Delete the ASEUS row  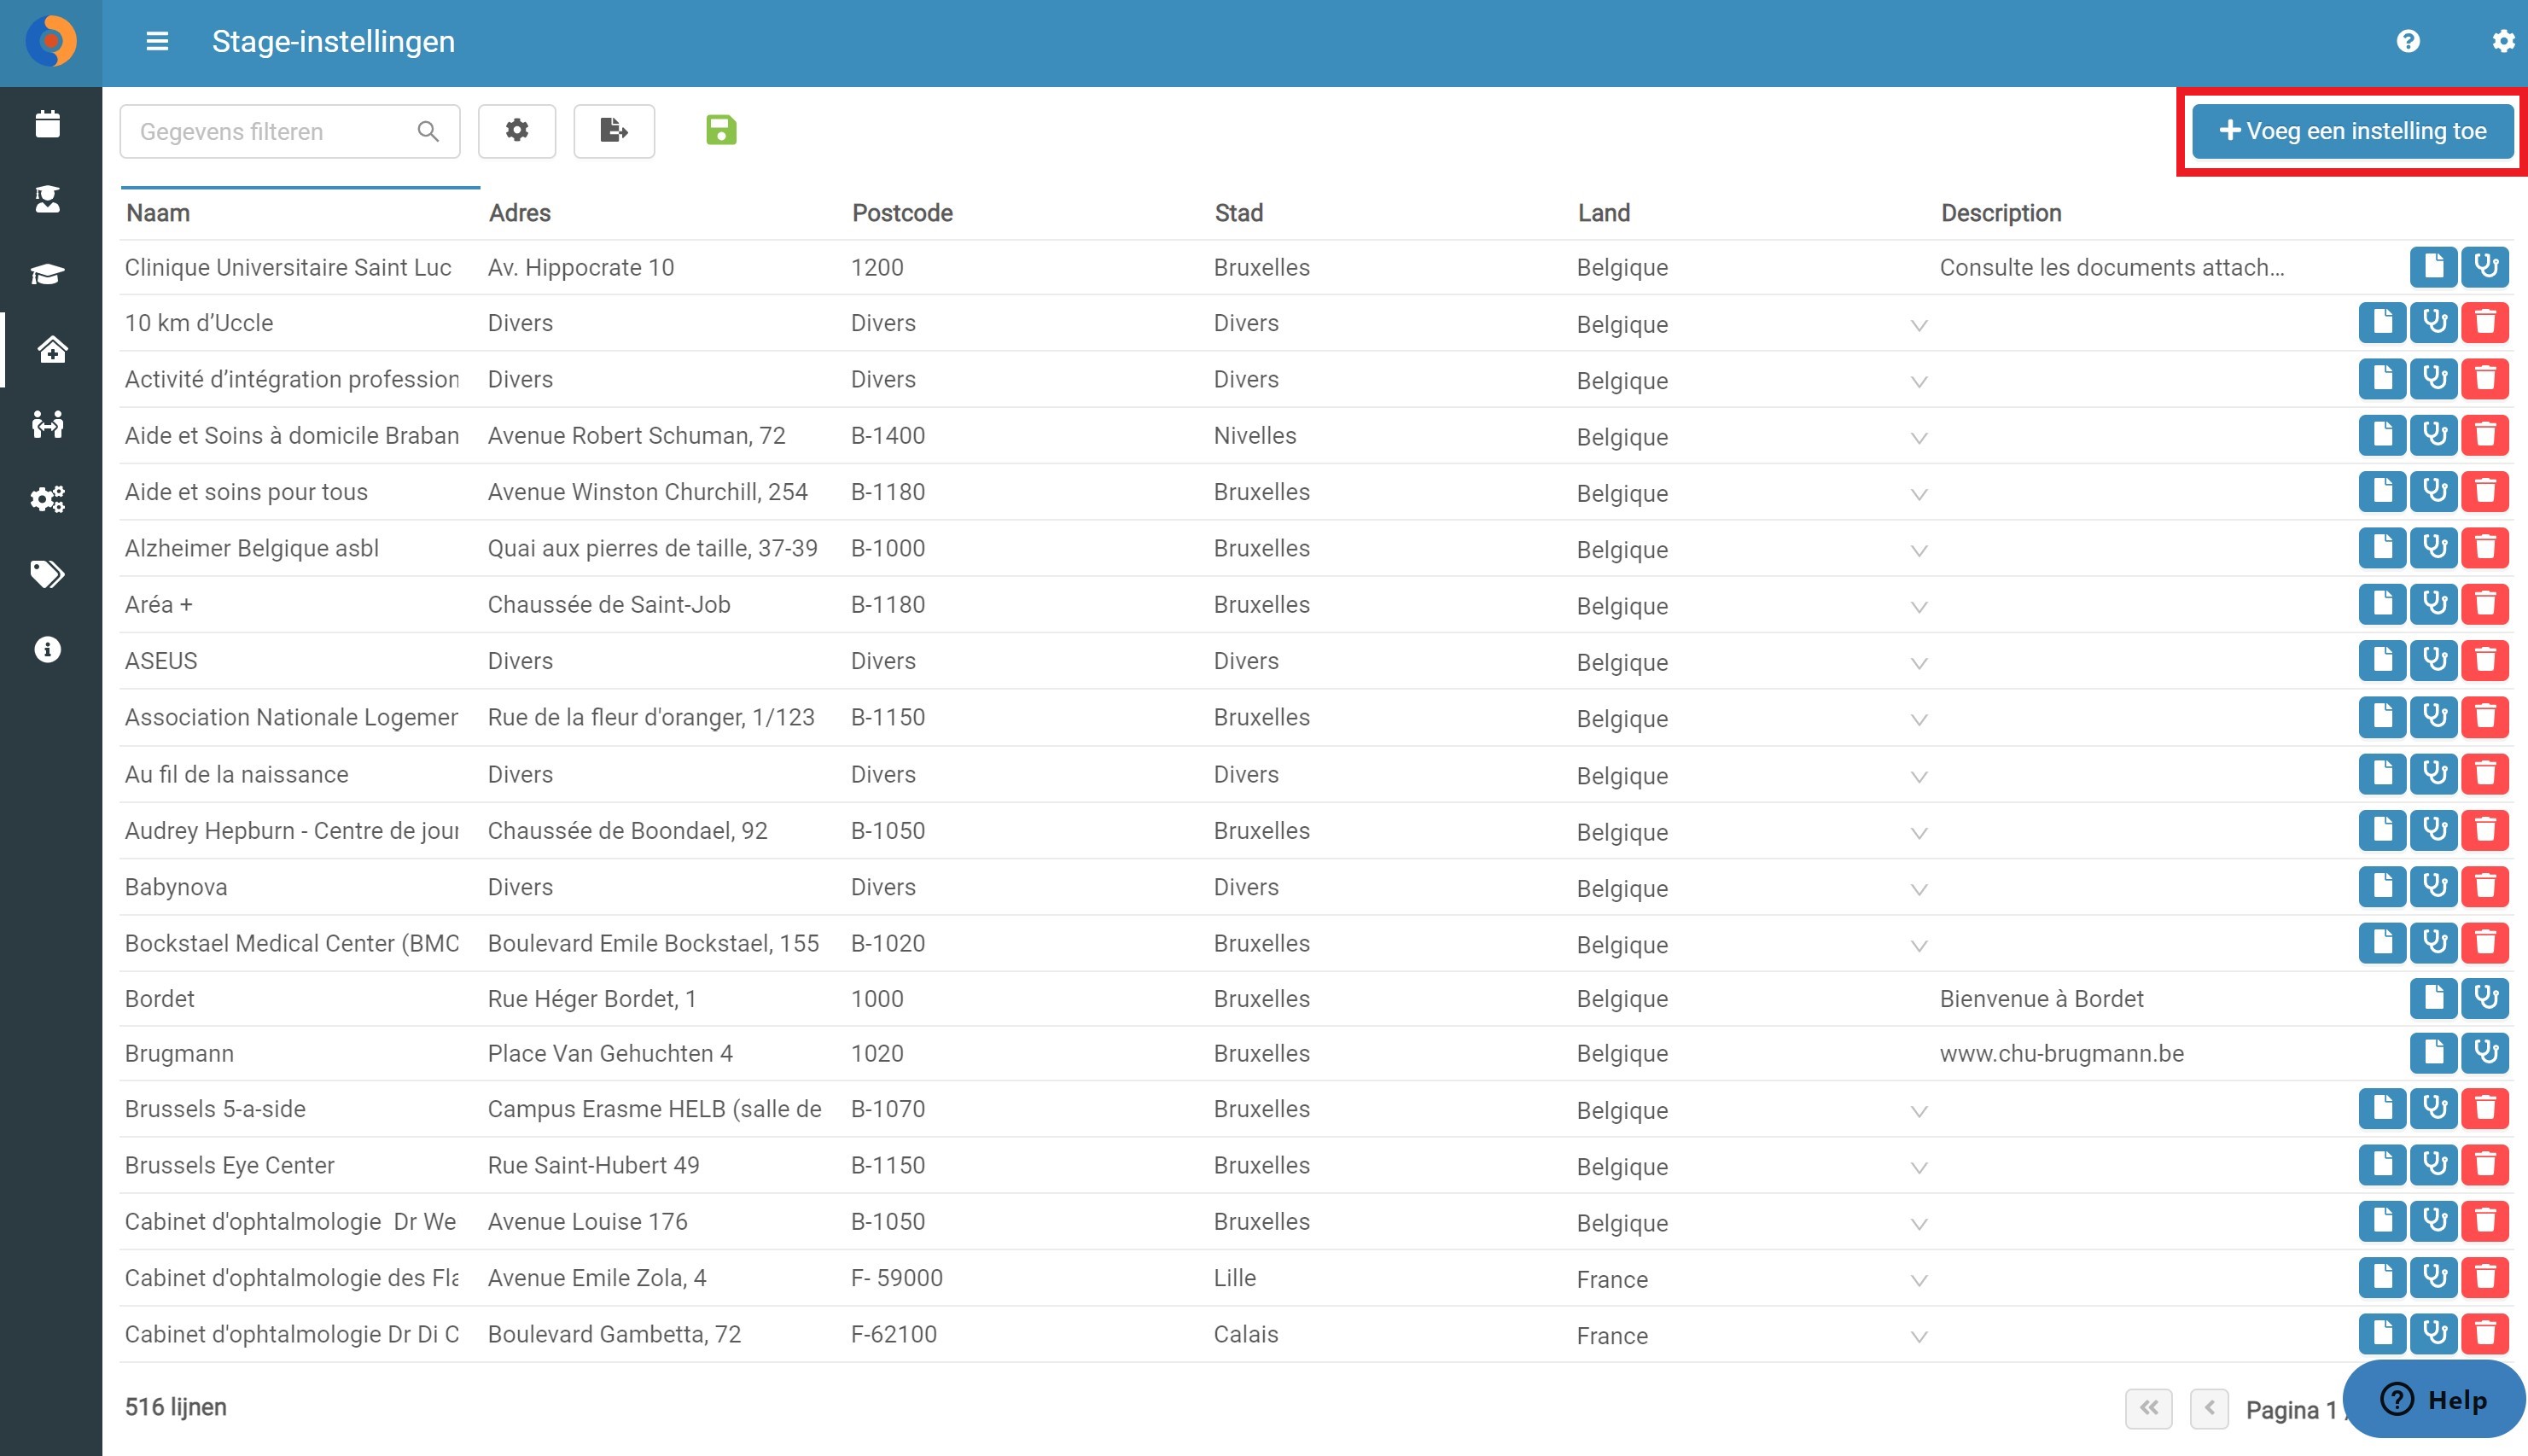pyautogui.click(x=2485, y=660)
